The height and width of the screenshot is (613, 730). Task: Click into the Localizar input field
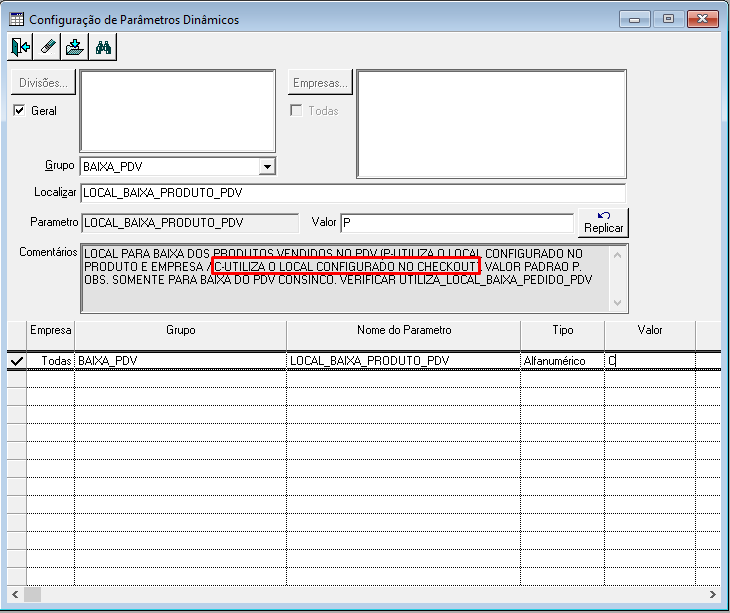click(x=353, y=193)
